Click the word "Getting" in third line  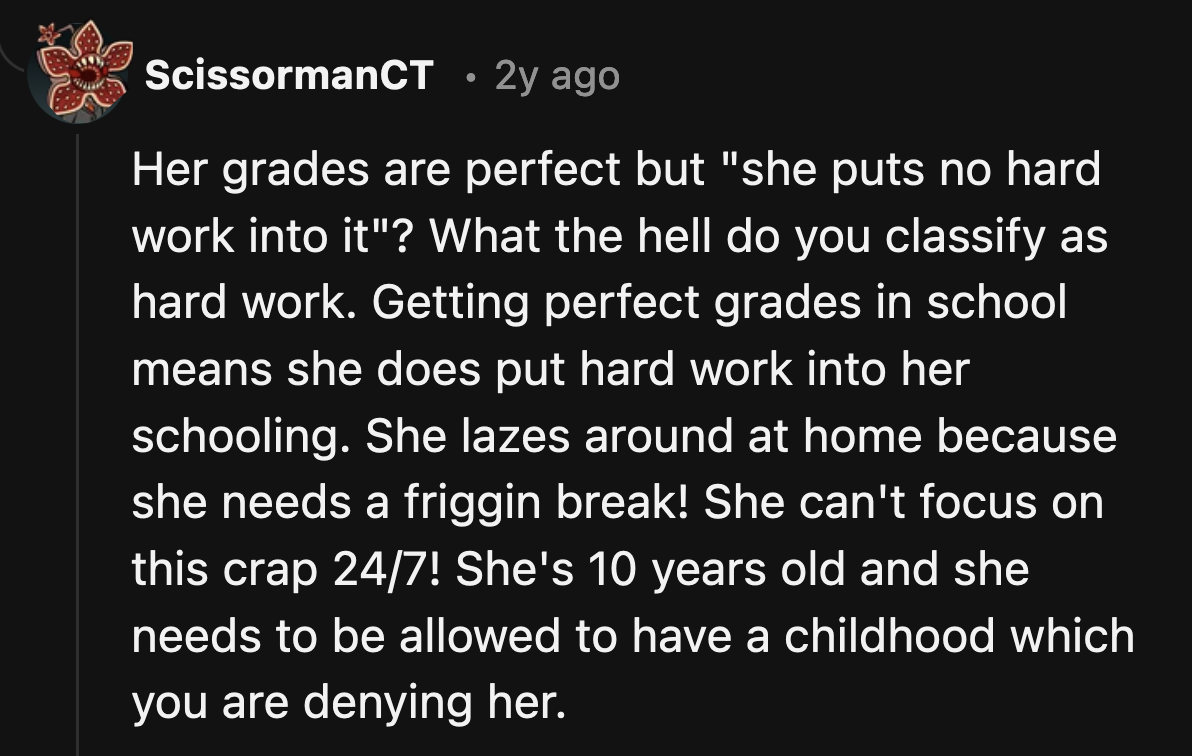[x=450, y=302]
